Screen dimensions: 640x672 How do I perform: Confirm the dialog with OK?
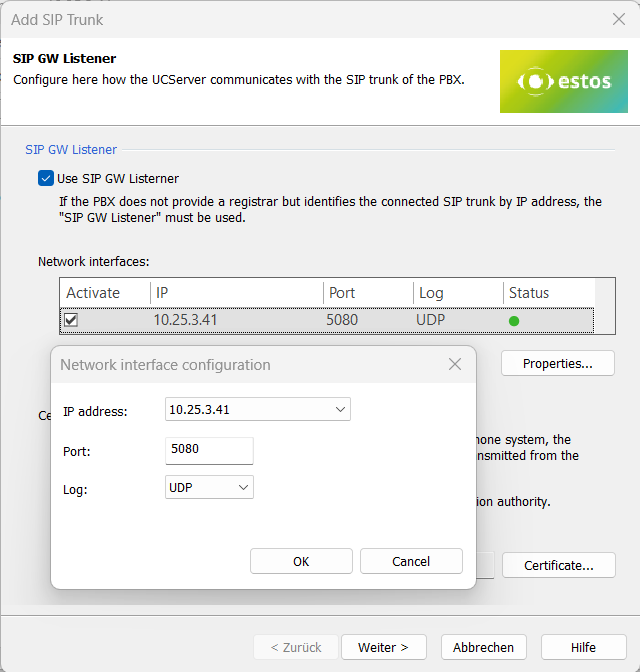tap(301, 561)
